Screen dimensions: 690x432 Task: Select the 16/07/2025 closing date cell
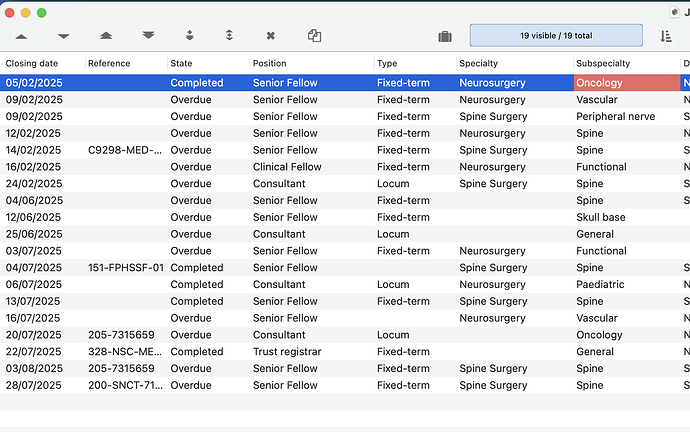pos(33,318)
